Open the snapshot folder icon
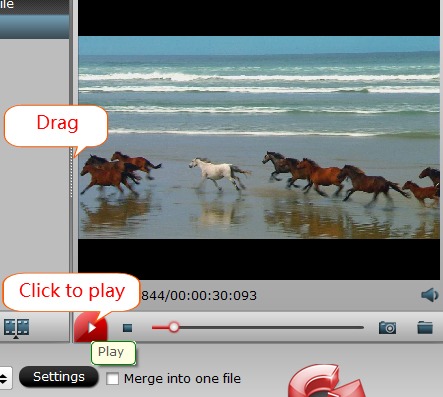443x397 pixels. click(425, 327)
